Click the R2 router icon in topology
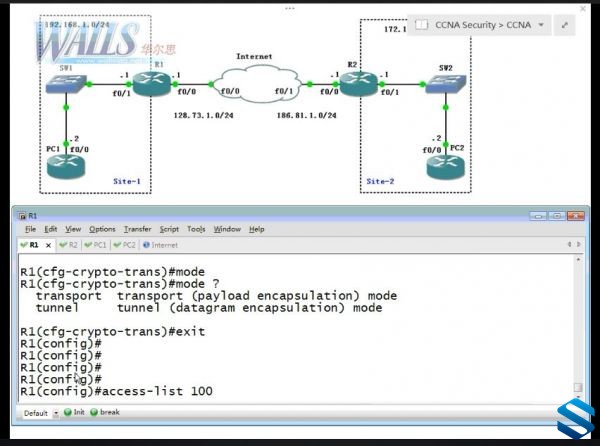600x446 pixels. [x=359, y=83]
